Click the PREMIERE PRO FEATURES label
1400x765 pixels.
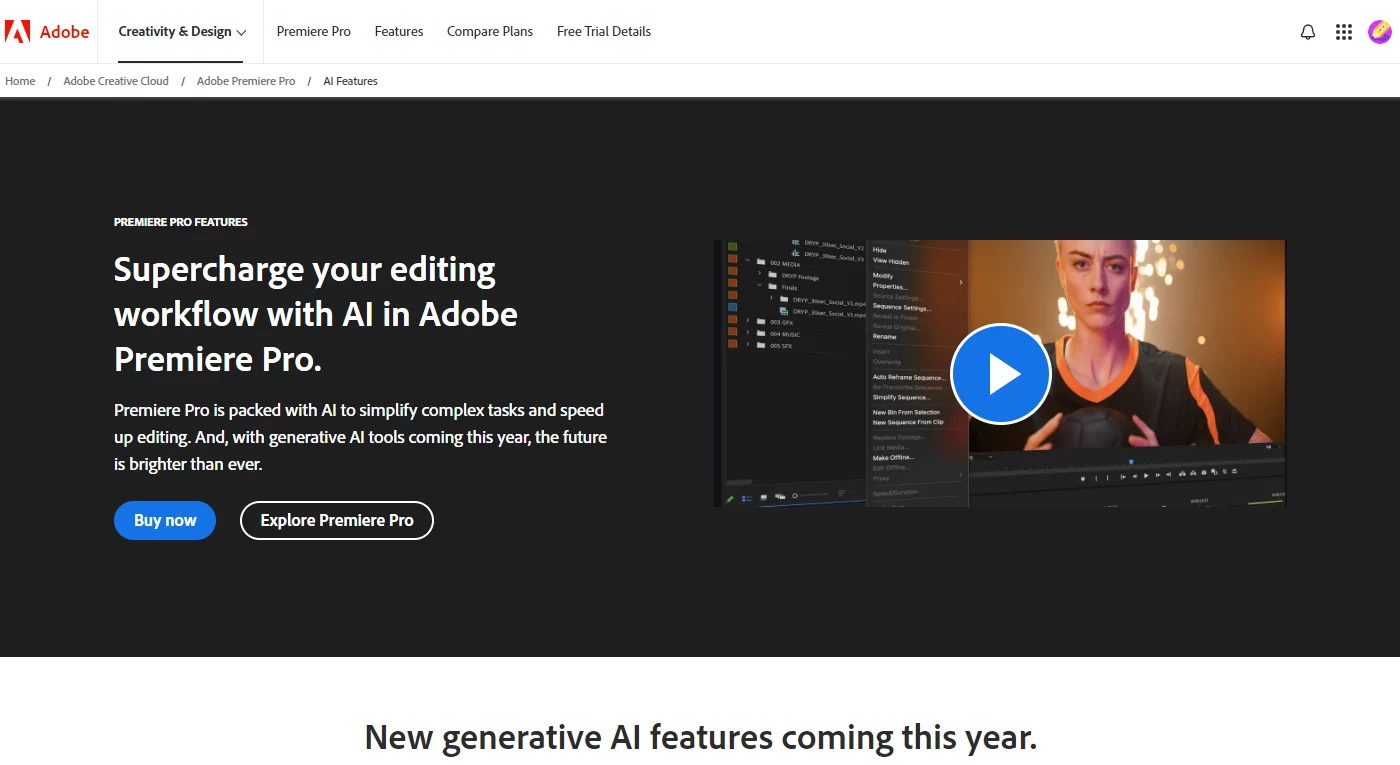click(x=181, y=222)
